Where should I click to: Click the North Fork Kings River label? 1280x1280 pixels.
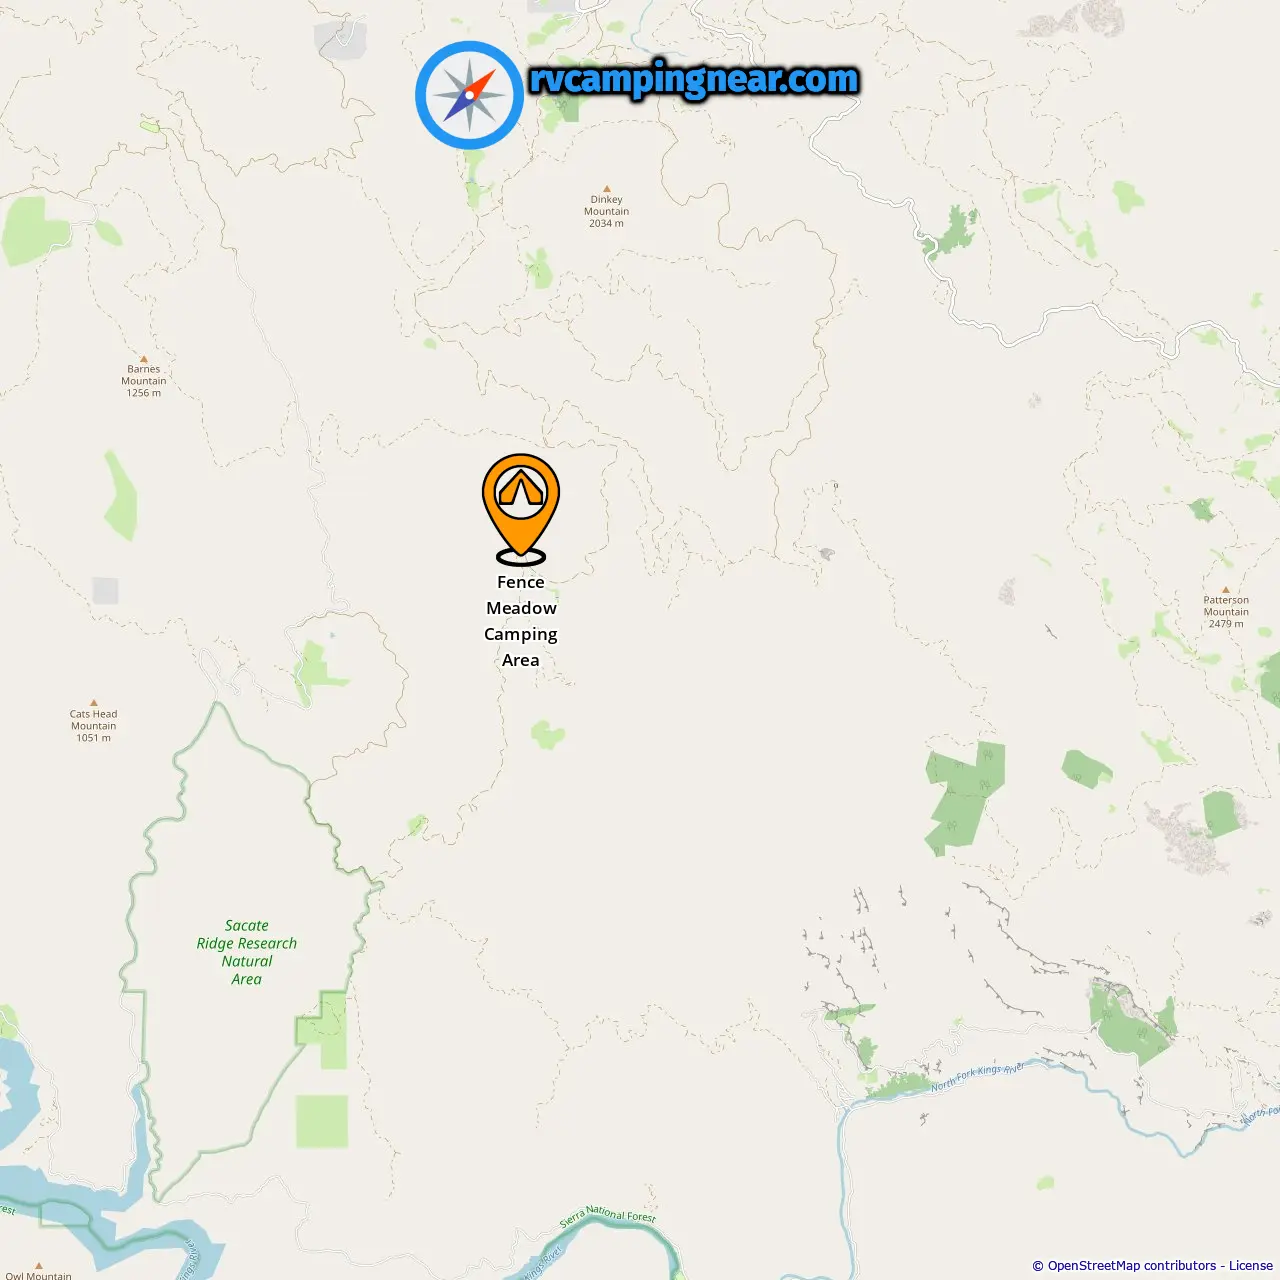[x=978, y=1077]
